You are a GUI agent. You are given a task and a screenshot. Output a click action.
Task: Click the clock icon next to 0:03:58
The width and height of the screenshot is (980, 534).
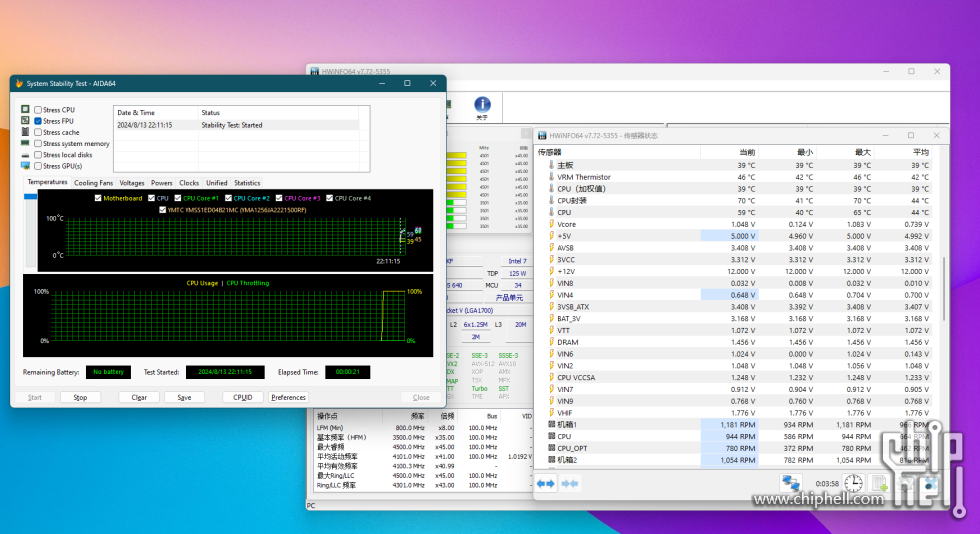coord(853,483)
